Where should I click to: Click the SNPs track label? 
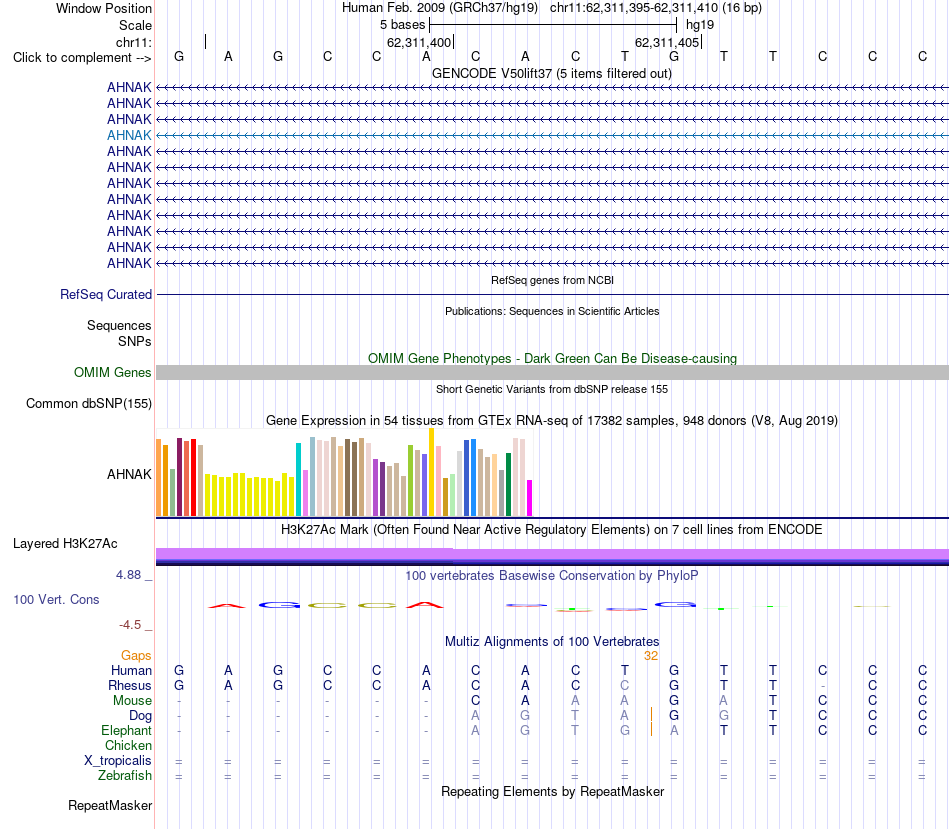(x=135, y=341)
